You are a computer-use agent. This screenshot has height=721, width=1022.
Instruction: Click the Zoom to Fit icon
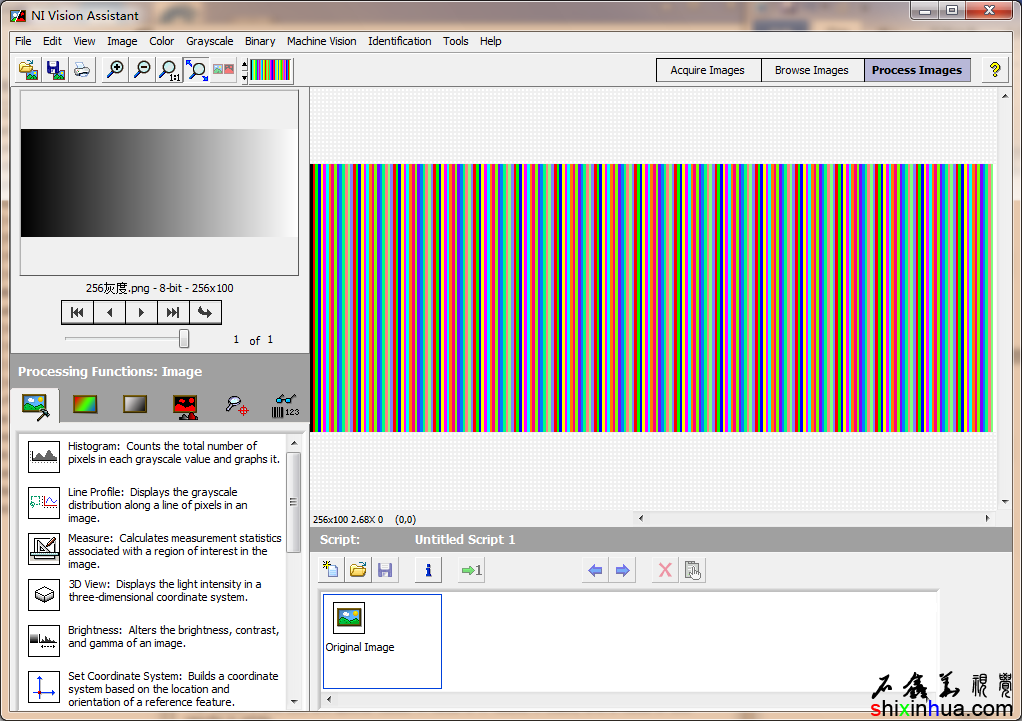[196, 70]
